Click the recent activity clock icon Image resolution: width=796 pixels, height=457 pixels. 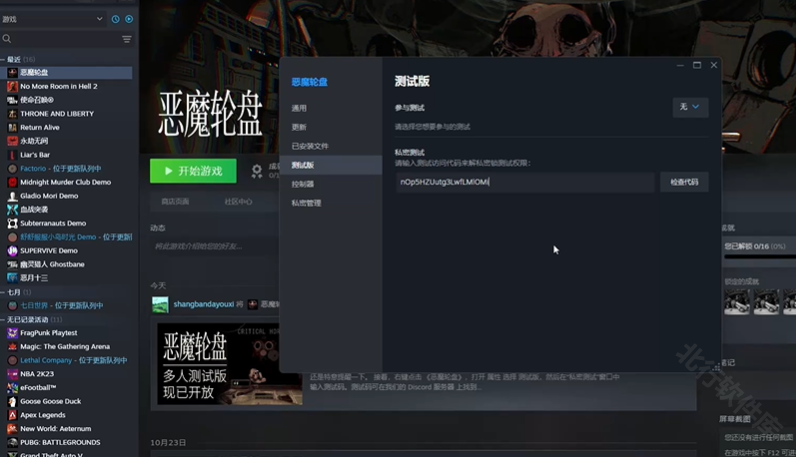pos(116,19)
